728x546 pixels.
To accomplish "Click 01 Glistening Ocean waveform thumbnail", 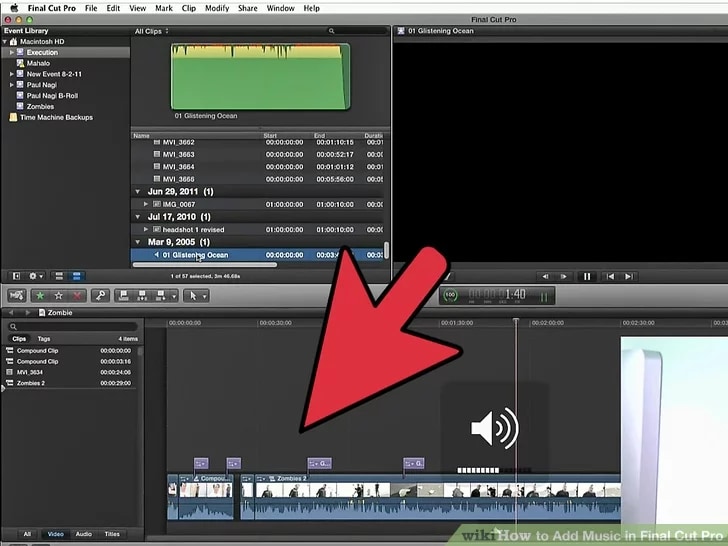I will pyautogui.click(x=260, y=77).
